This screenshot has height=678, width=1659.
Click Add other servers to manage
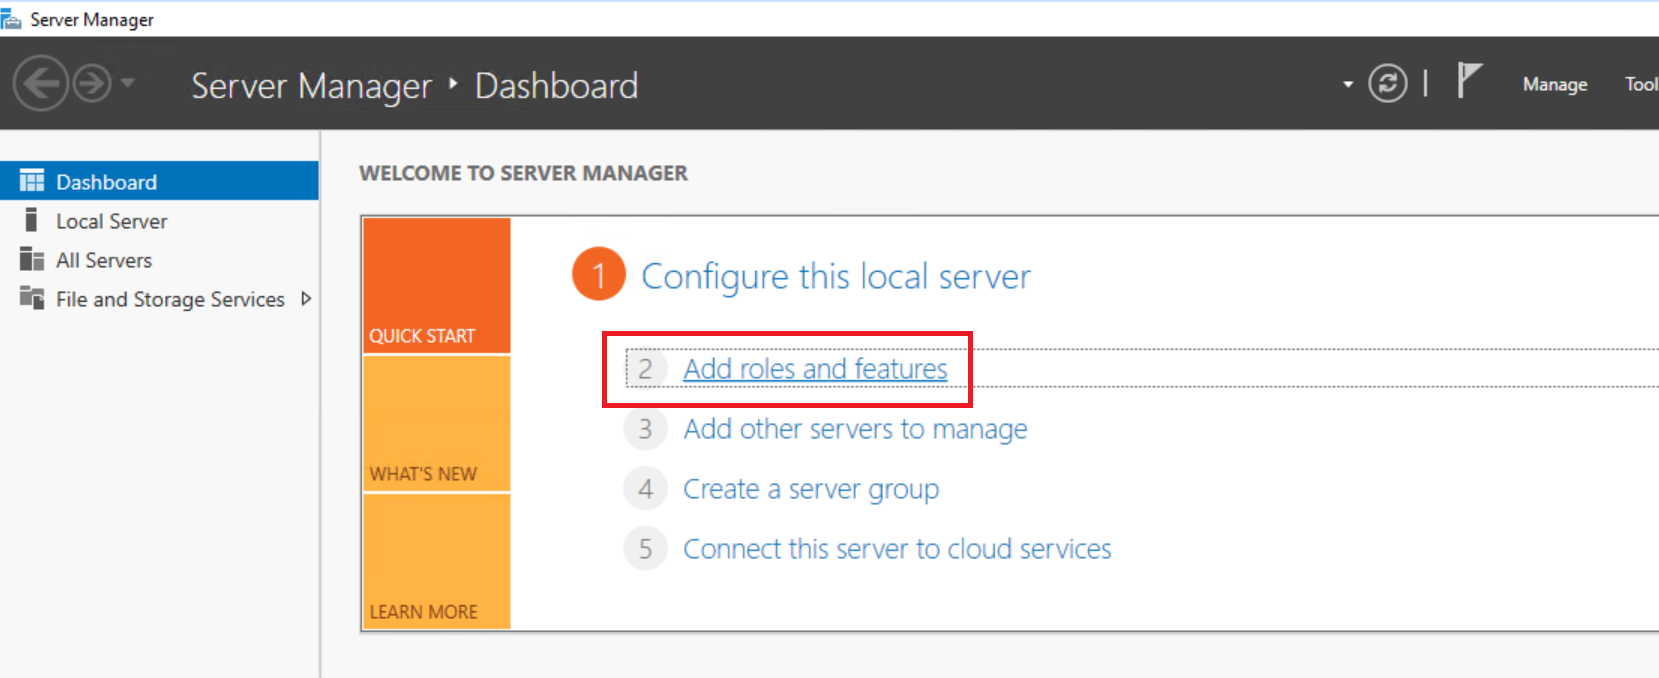[x=855, y=429]
